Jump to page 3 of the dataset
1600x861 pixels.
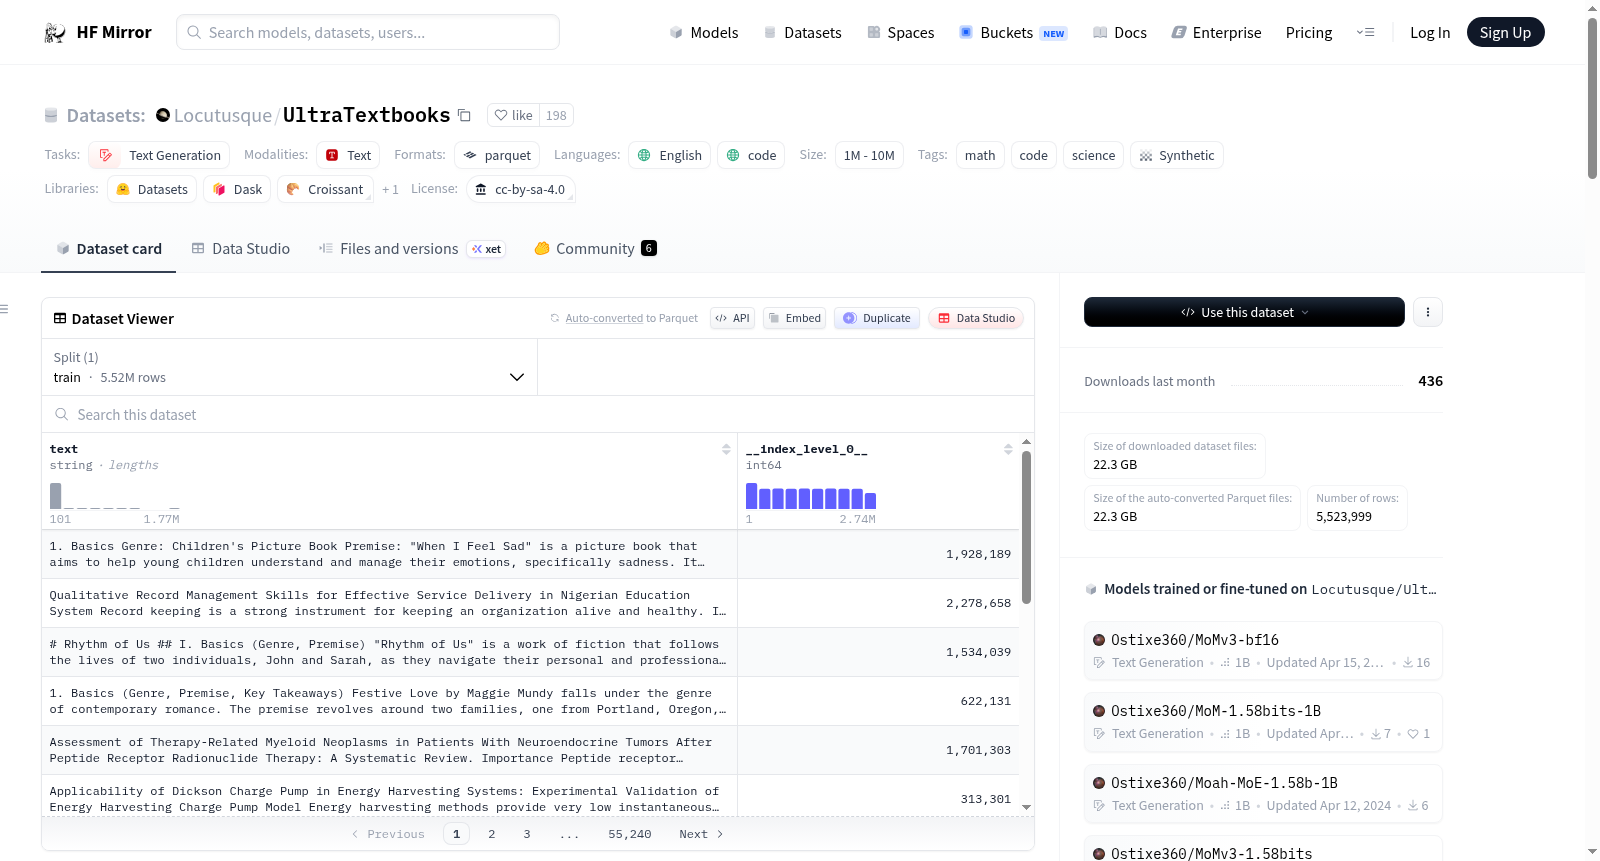click(x=527, y=834)
